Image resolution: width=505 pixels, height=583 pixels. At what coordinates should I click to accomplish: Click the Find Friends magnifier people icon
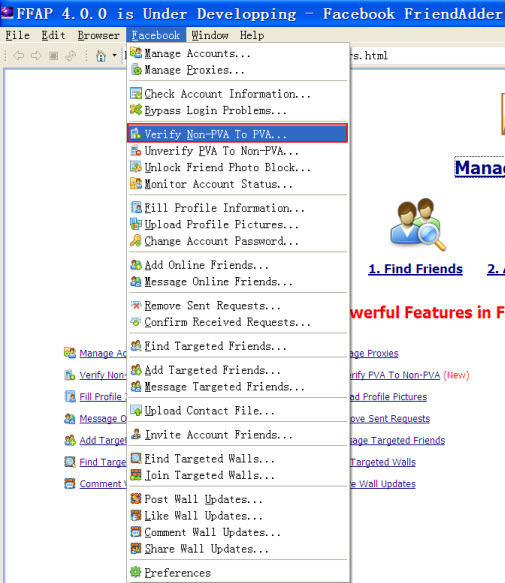pyautogui.click(x=418, y=225)
